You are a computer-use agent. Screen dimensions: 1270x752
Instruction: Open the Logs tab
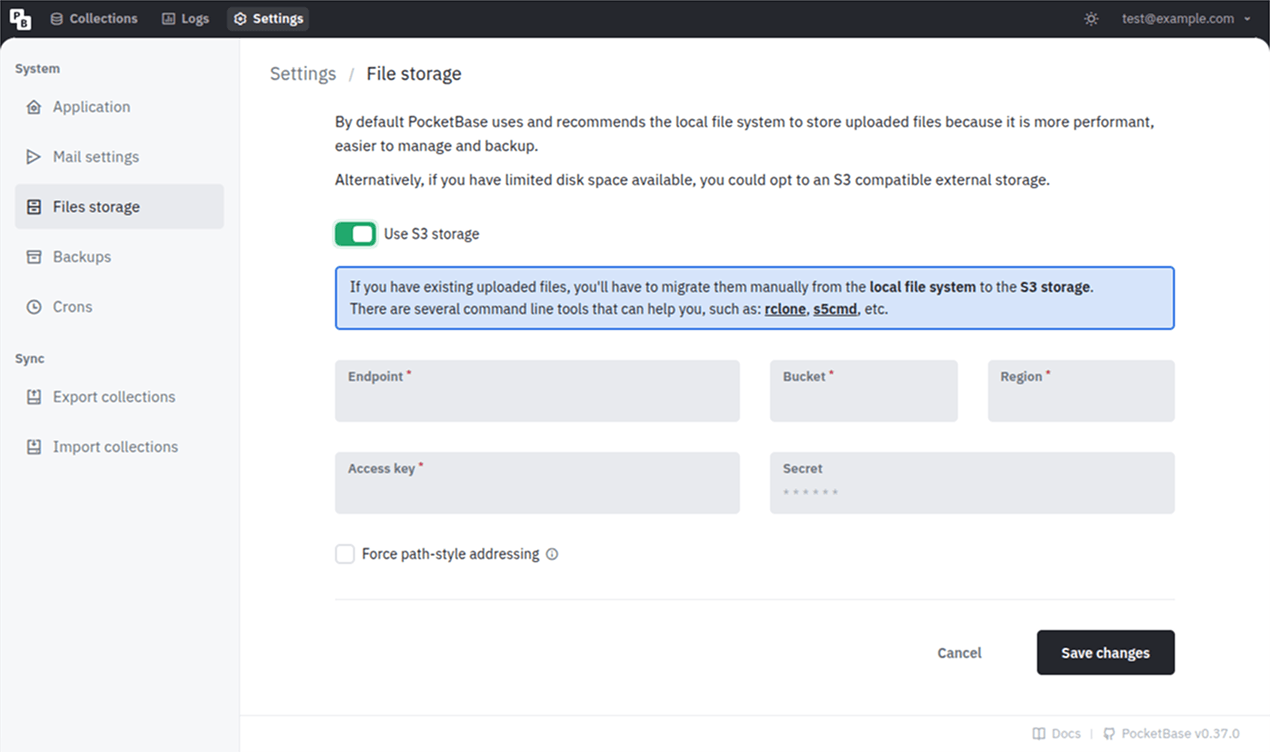click(x=185, y=19)
